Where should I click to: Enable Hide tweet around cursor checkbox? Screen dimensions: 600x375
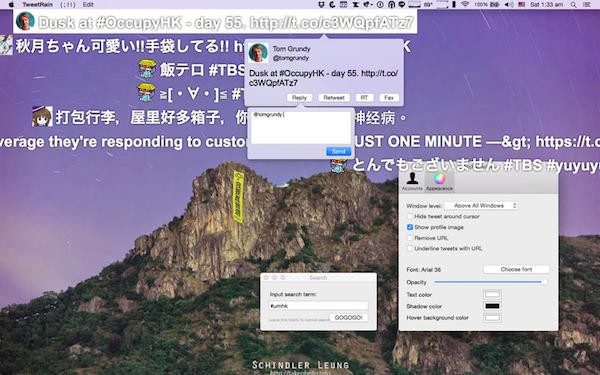(x=410, y=217)
